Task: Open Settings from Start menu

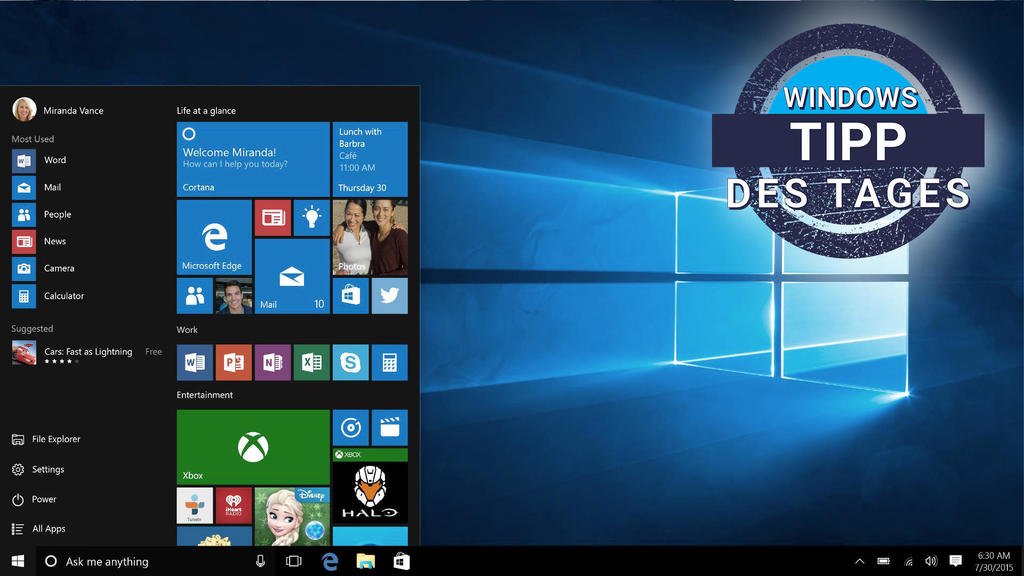Action: [x=38, y=470]
